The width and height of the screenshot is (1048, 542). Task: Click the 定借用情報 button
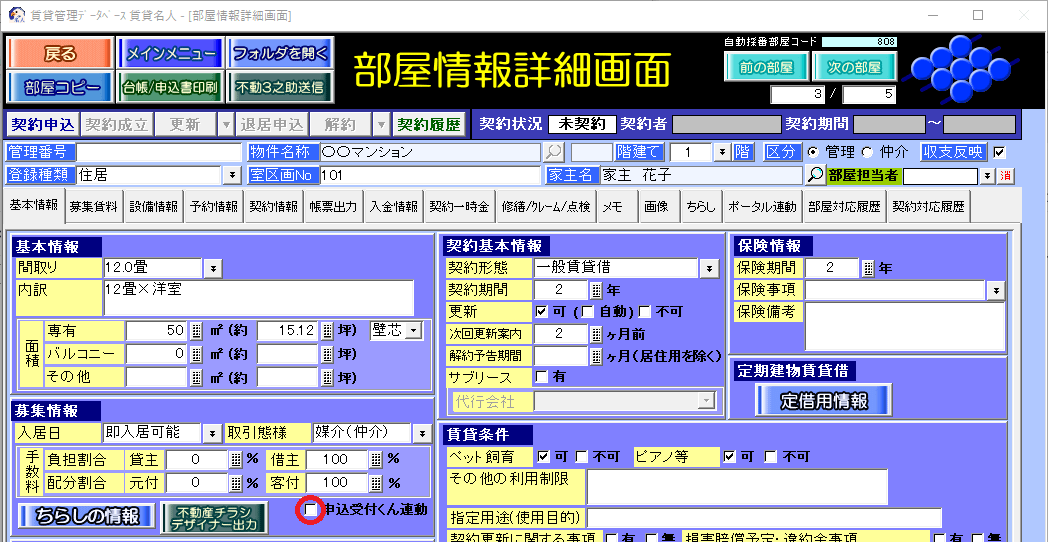[824, 401]
